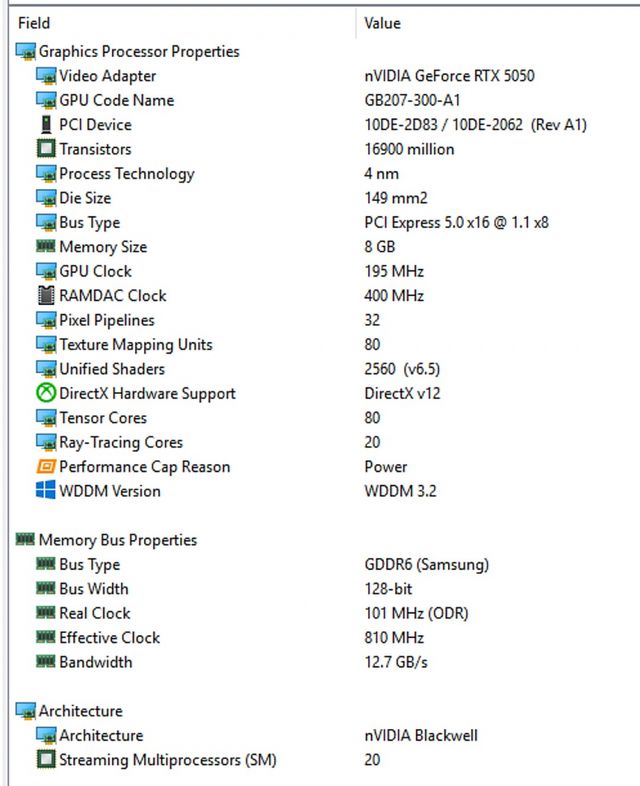Click the Graphics Processor Properties group icon
640x786 pixels.
pyautogui.click(x=25, y=52)
